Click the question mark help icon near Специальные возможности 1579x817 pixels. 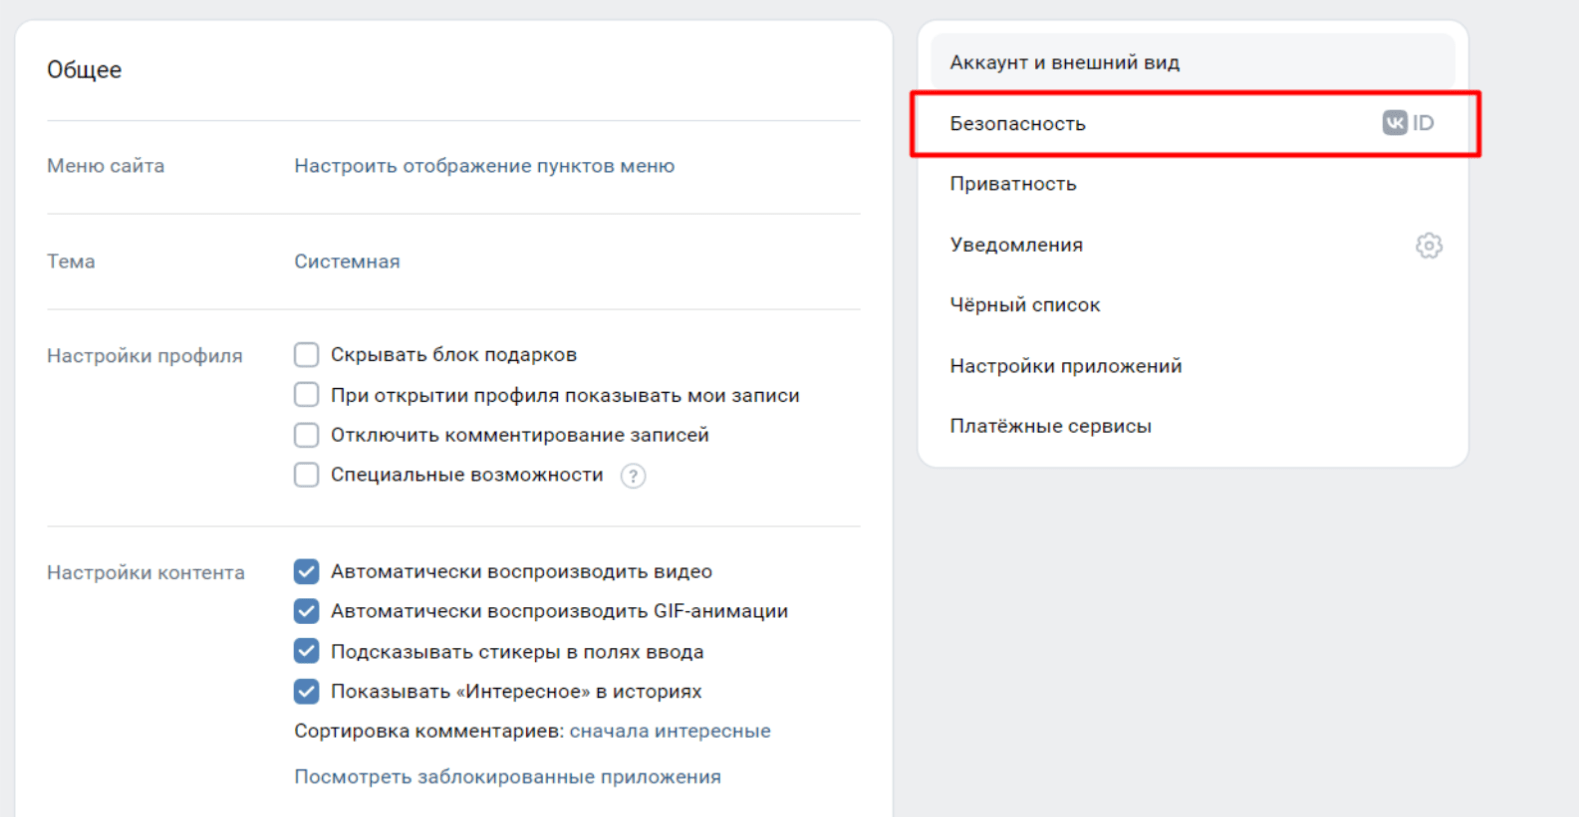[x=633, y=476]
